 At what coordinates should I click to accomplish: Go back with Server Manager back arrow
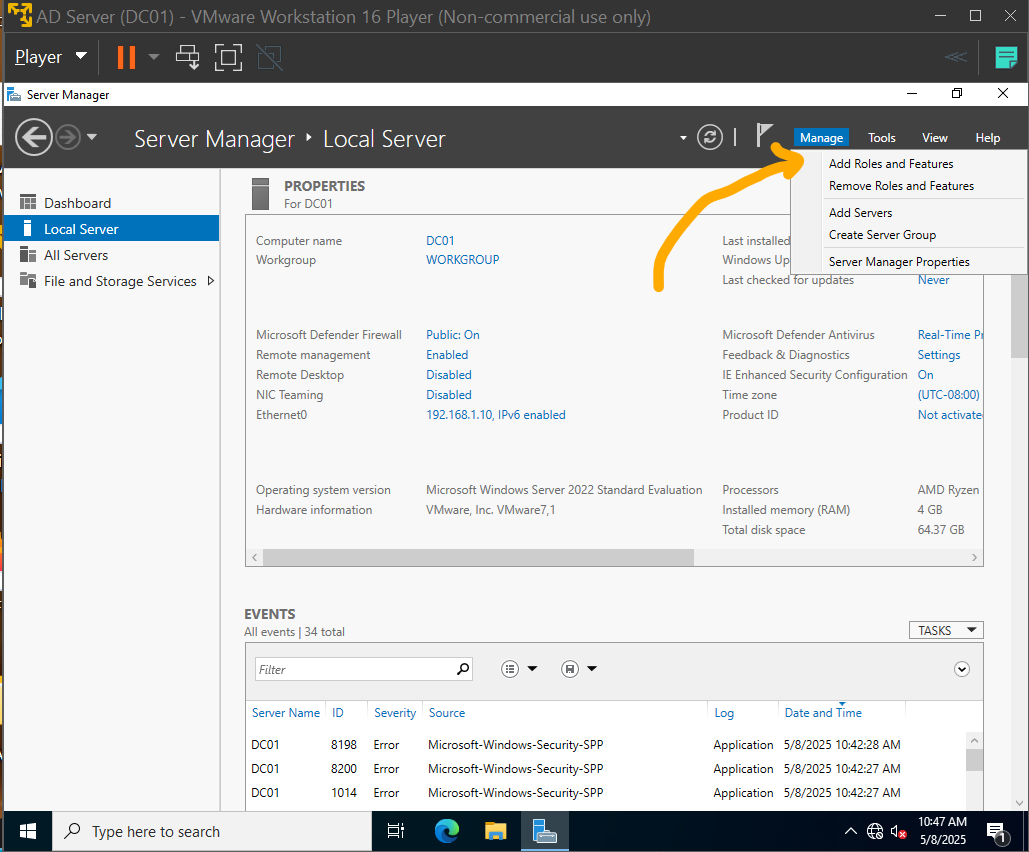(x=33, y=137)
